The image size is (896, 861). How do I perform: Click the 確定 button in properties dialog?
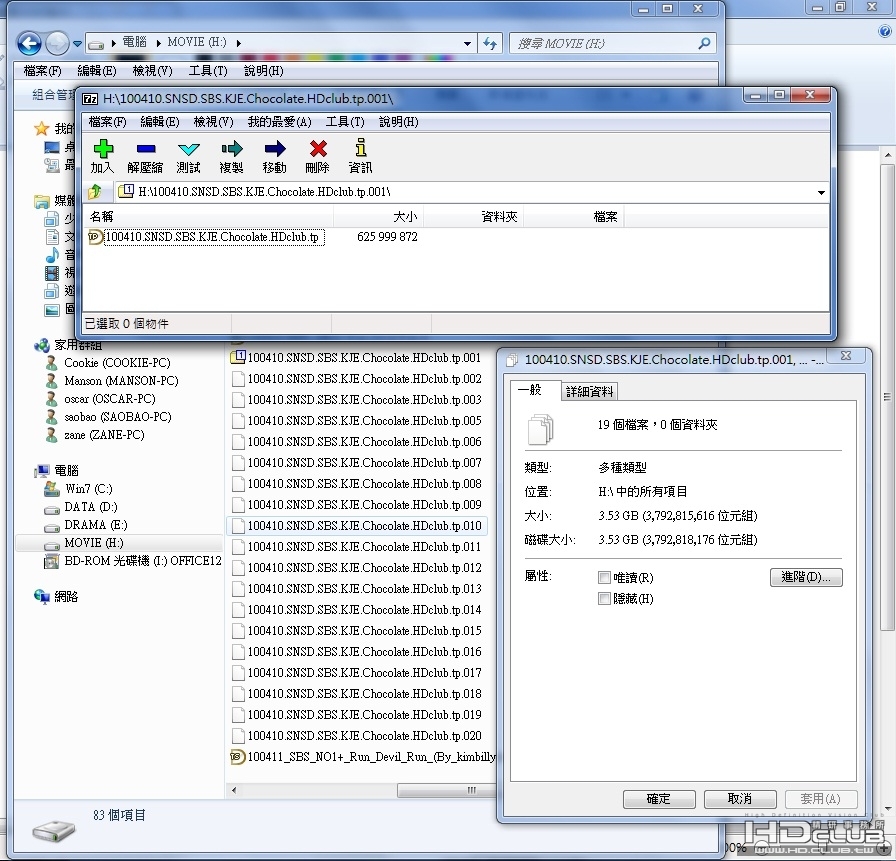[x=659, y=799]
